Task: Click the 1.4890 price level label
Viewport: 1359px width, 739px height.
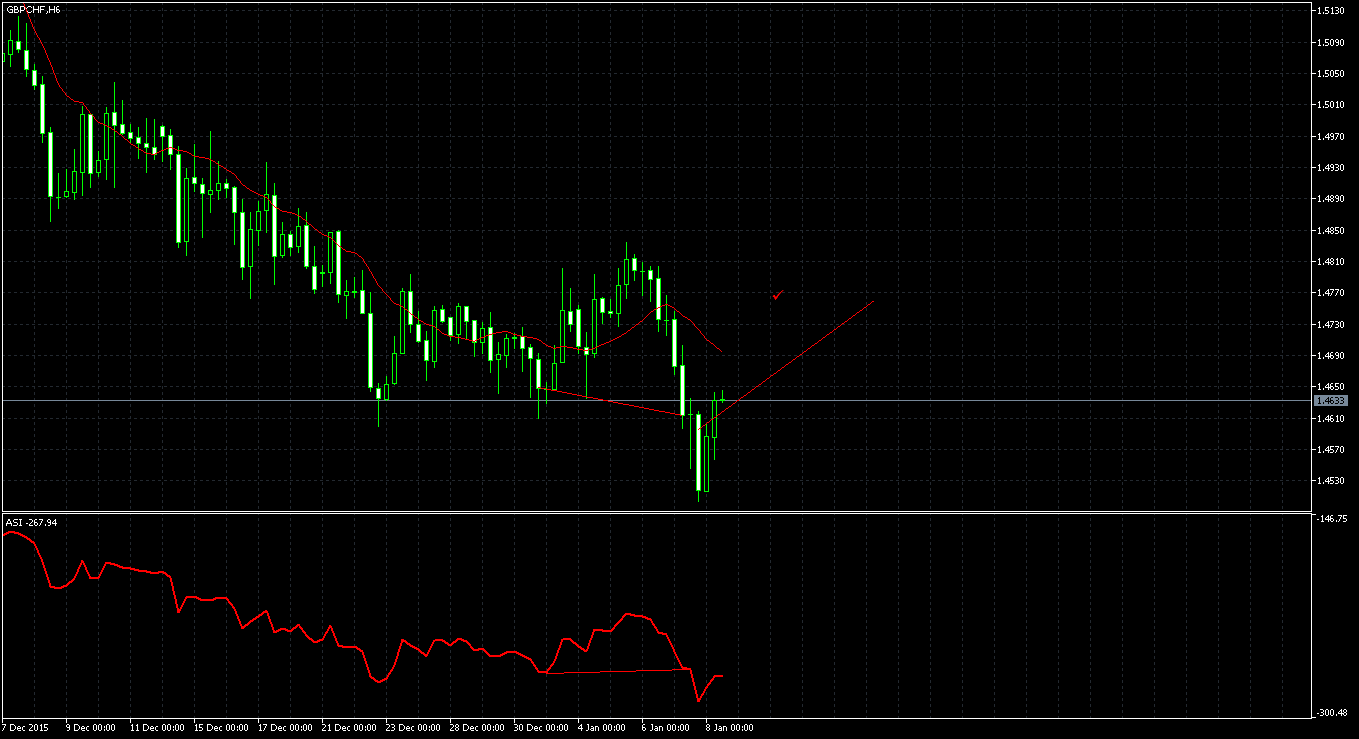Action: 1331,198
